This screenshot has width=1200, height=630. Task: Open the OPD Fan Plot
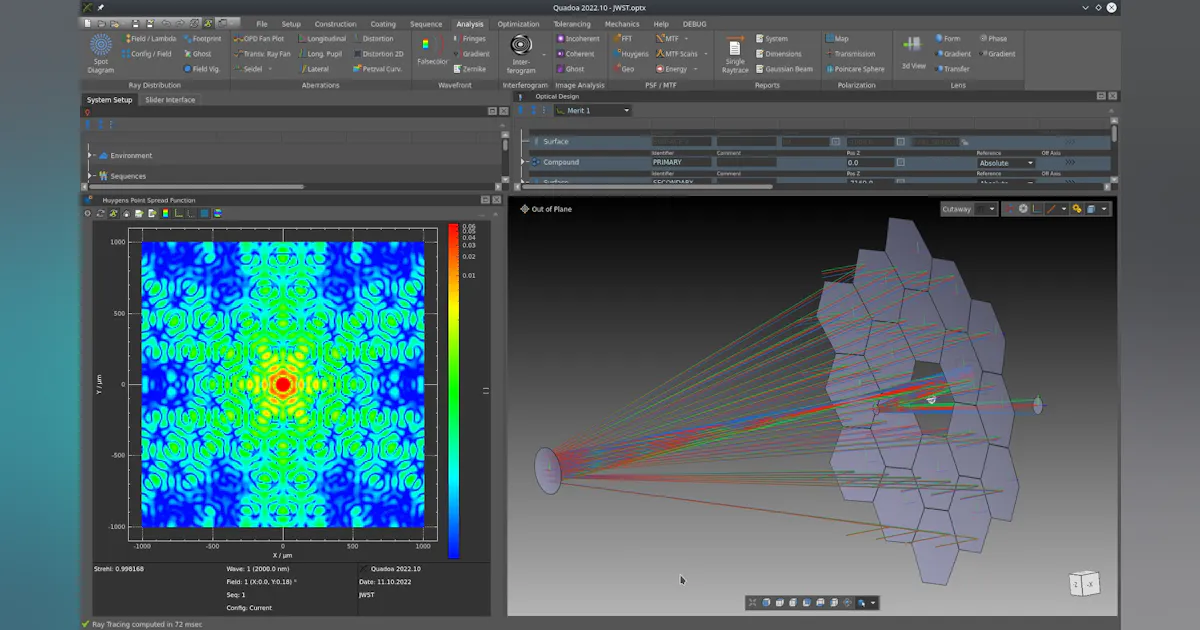pyautogui.click(x=260, y=38)
